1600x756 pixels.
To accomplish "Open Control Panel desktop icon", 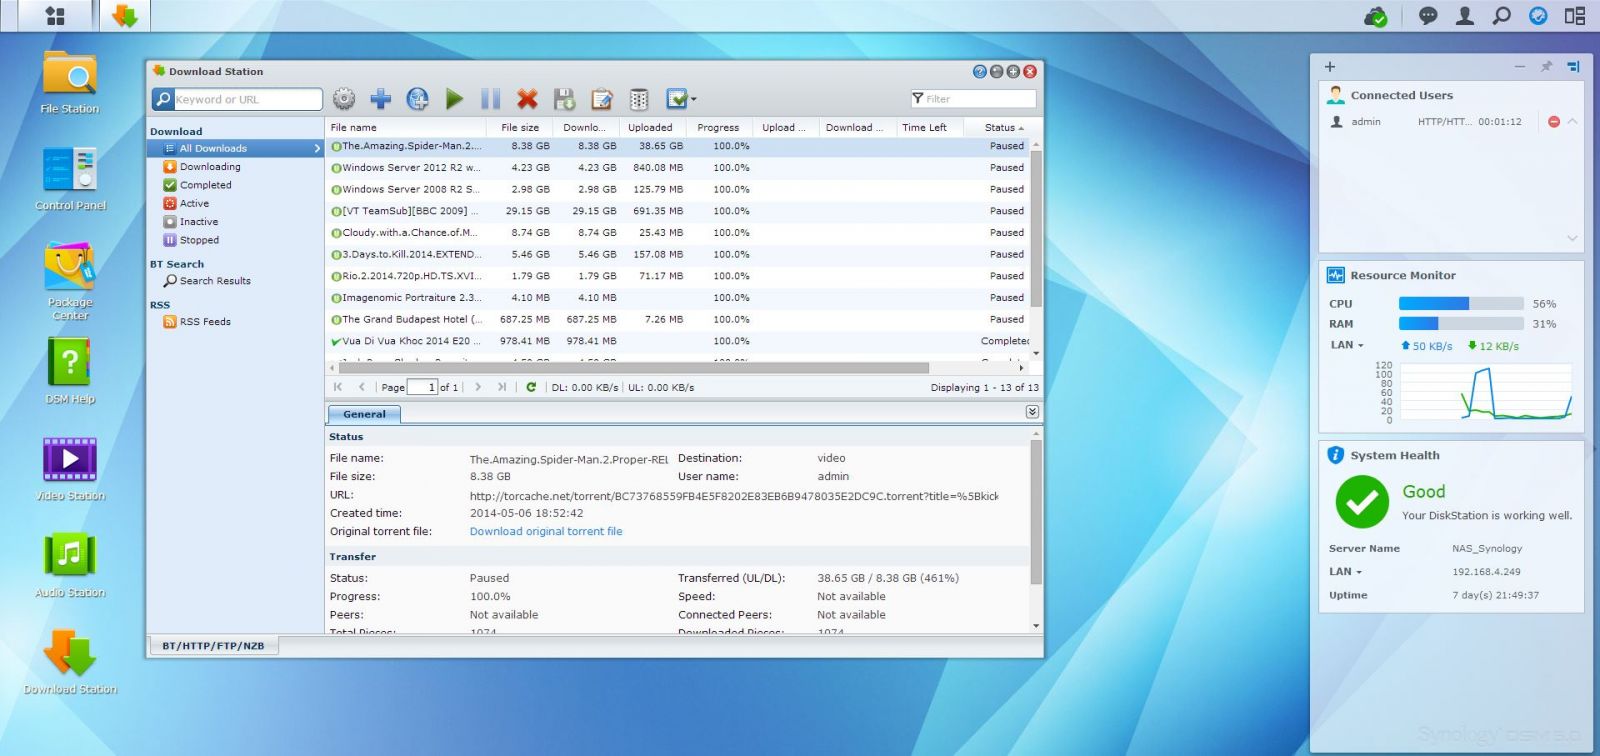I will click(70, 179).
